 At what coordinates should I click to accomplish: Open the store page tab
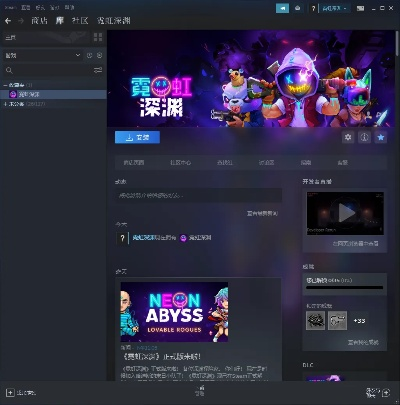[x=134, y=163]
